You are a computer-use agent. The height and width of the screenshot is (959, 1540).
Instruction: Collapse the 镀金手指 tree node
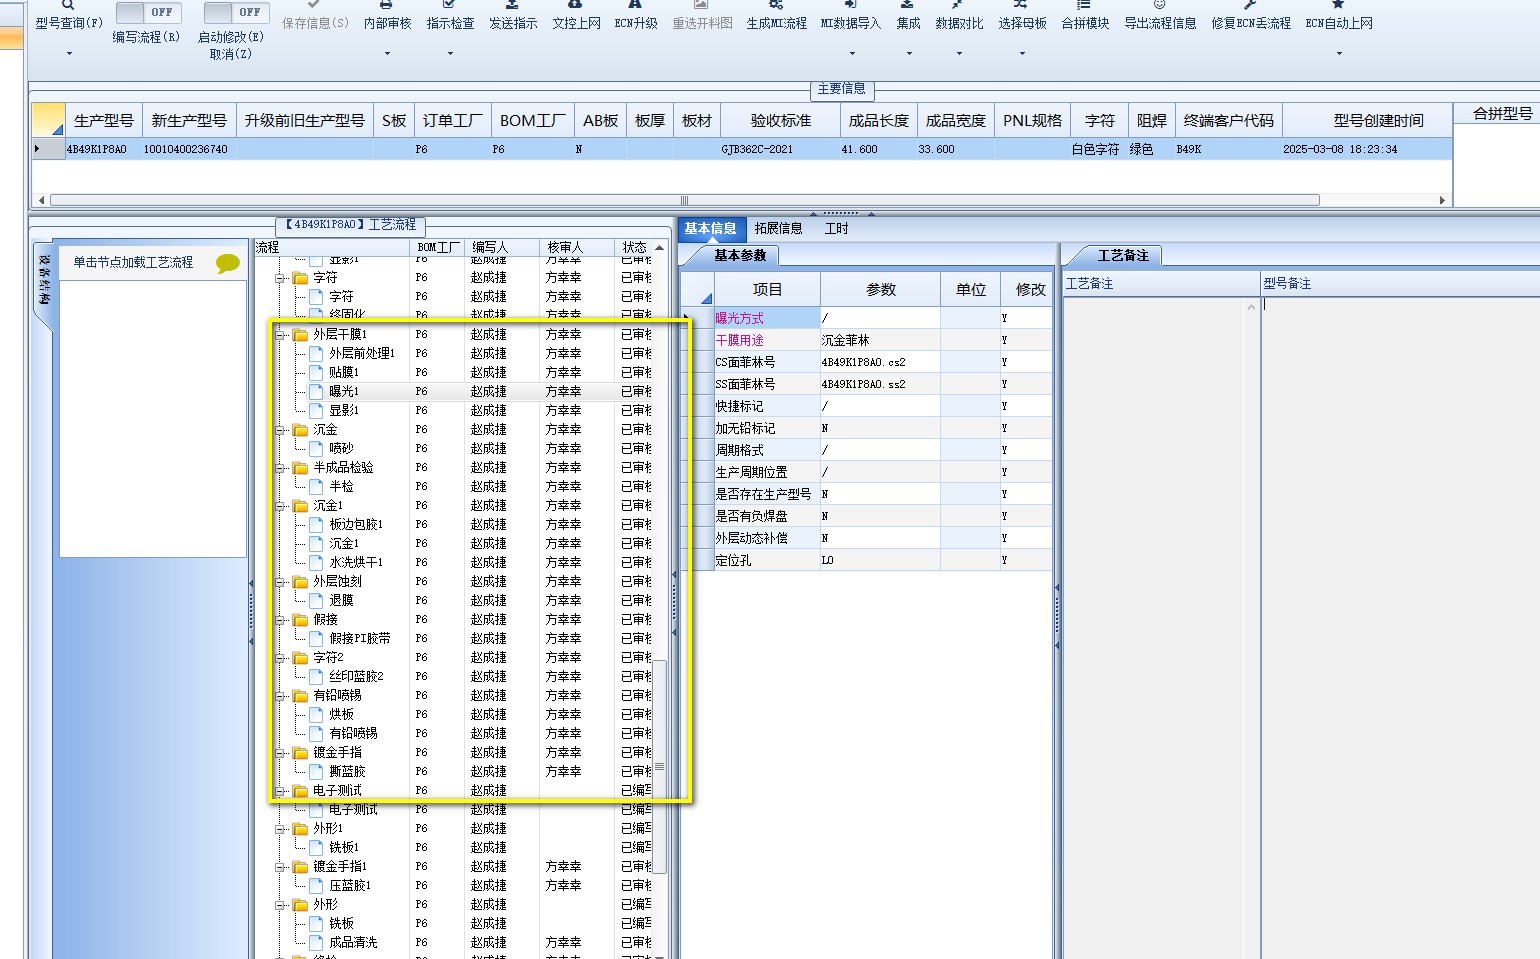[281, 752]
